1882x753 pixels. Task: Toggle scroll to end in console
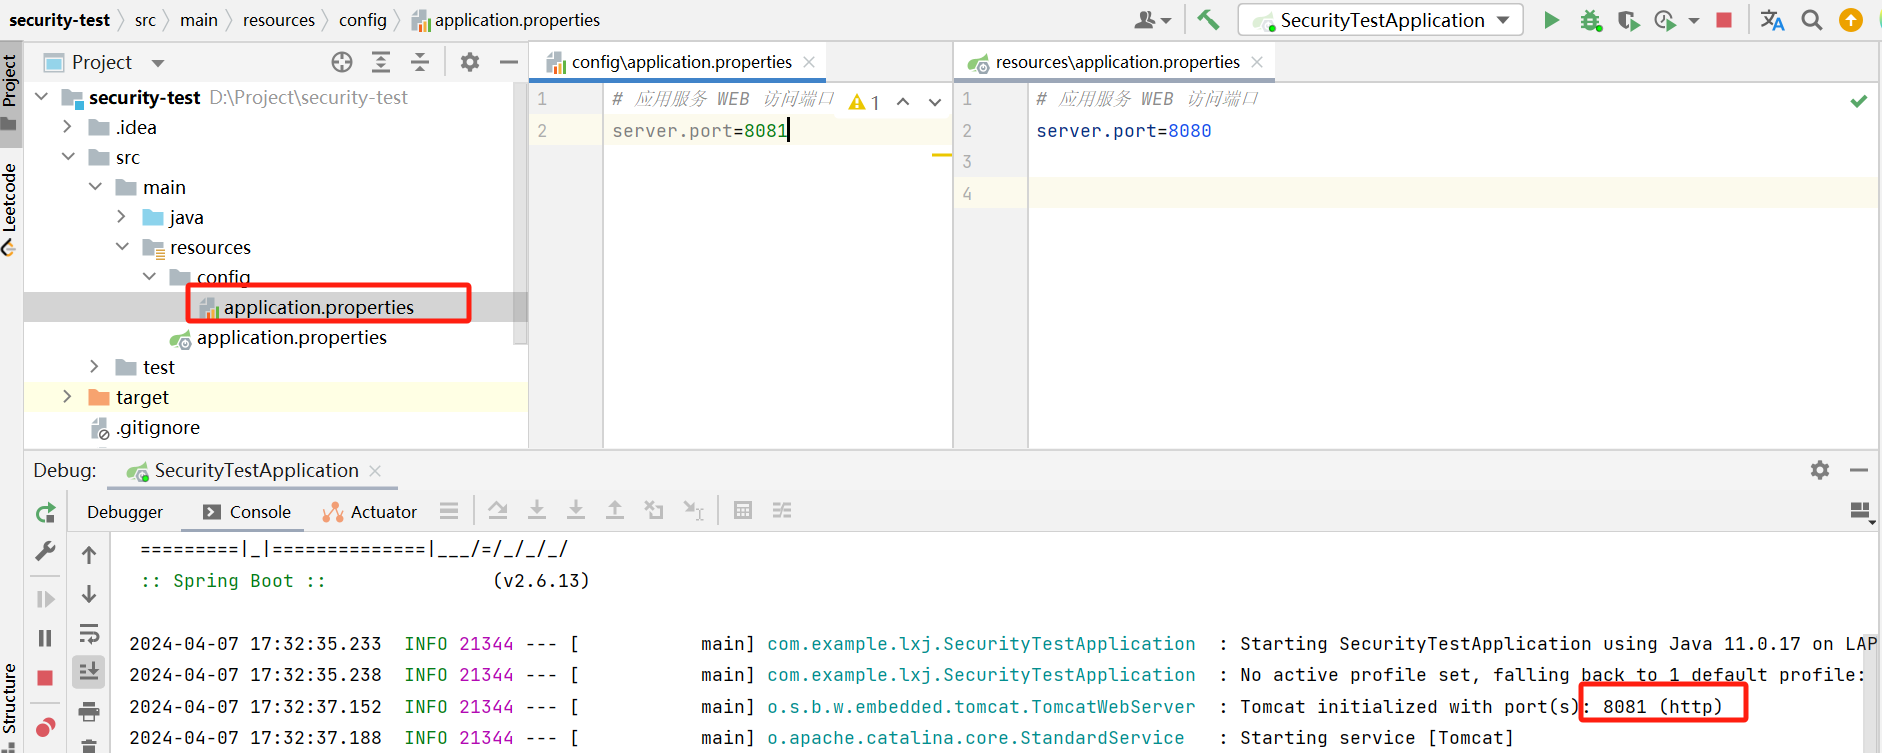(x=89, y=672)
